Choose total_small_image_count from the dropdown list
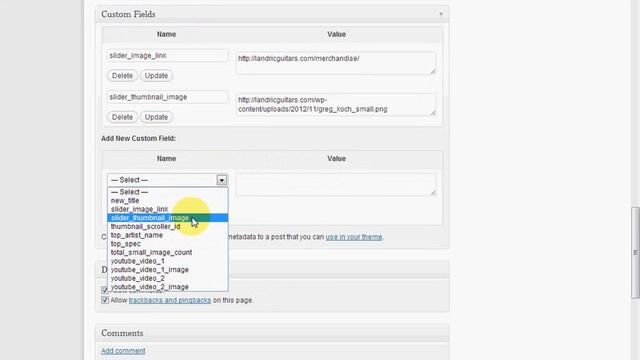The width and height of the screenshot is (640, 360). [167, 252]
